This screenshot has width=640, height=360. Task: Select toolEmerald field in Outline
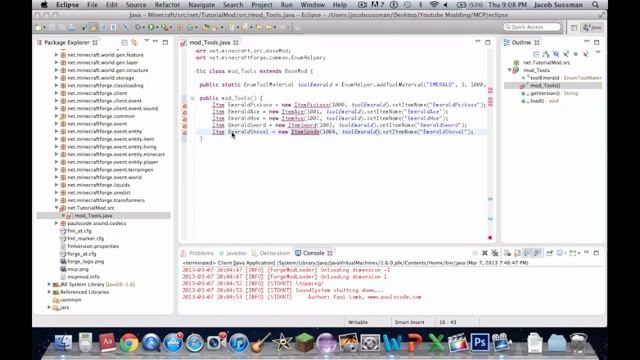point(544,78)
